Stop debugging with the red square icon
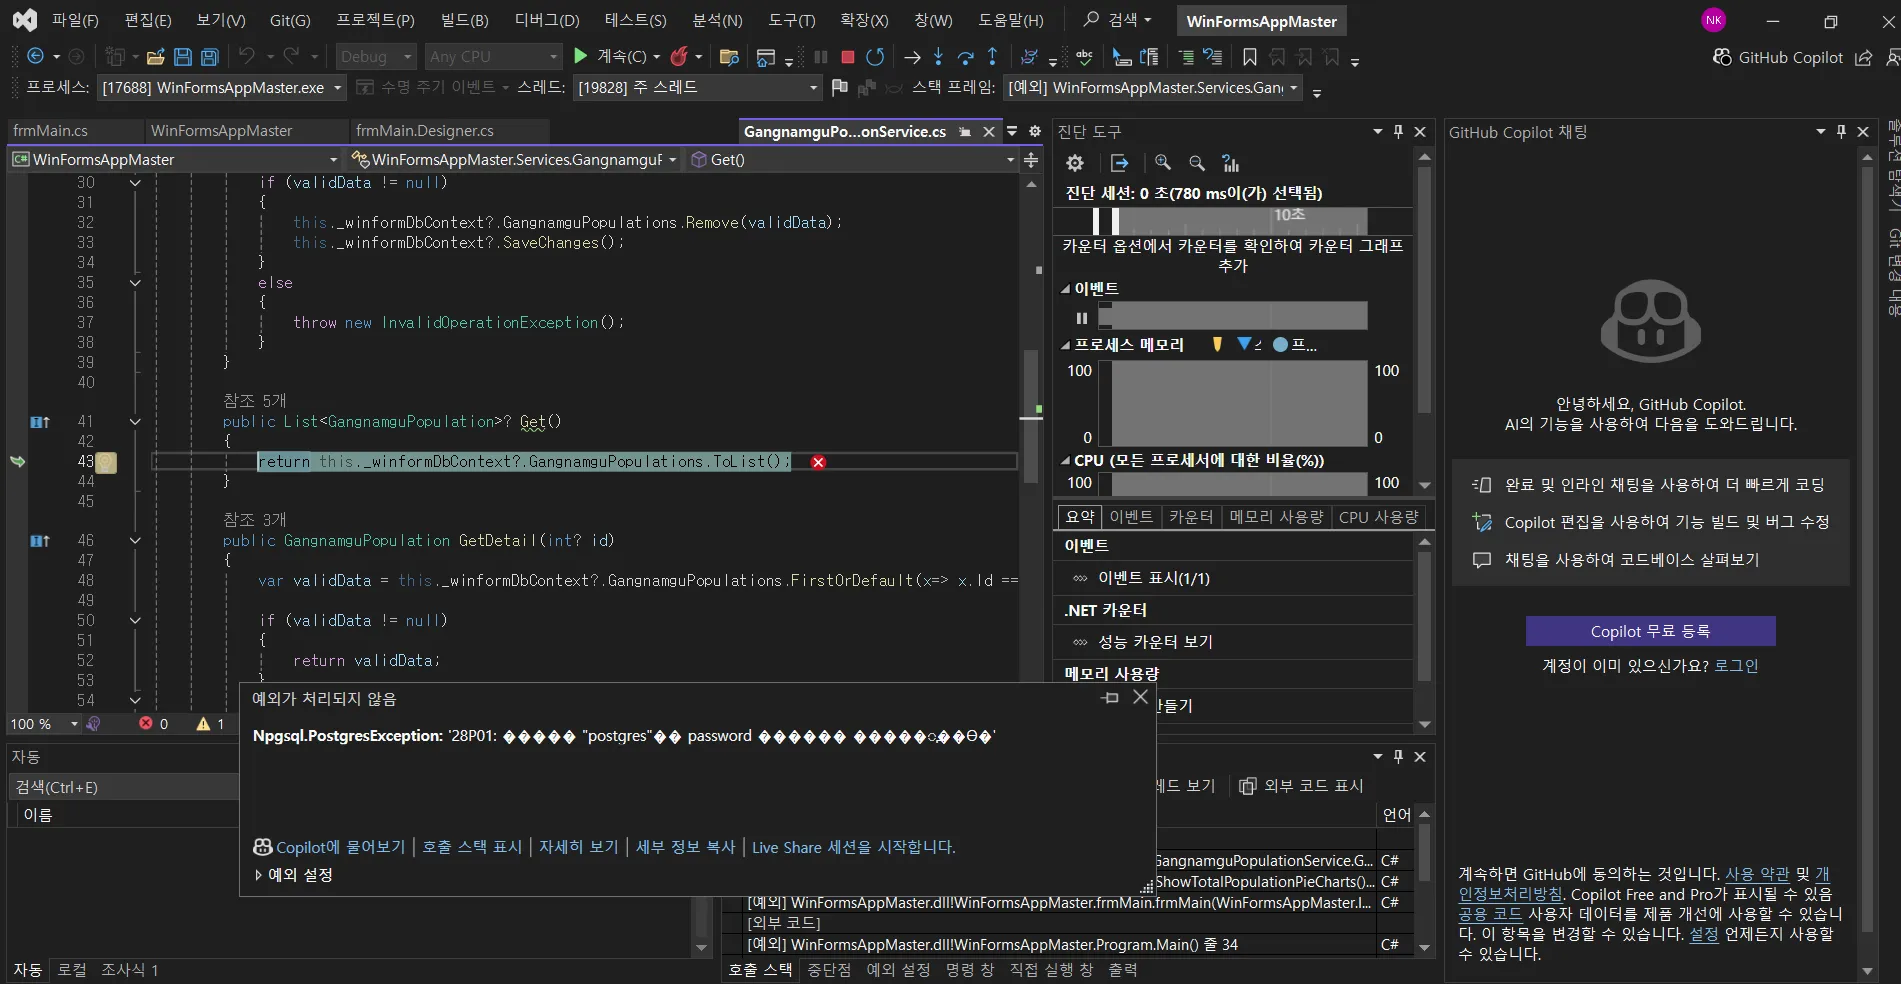 tap(847, 57)
